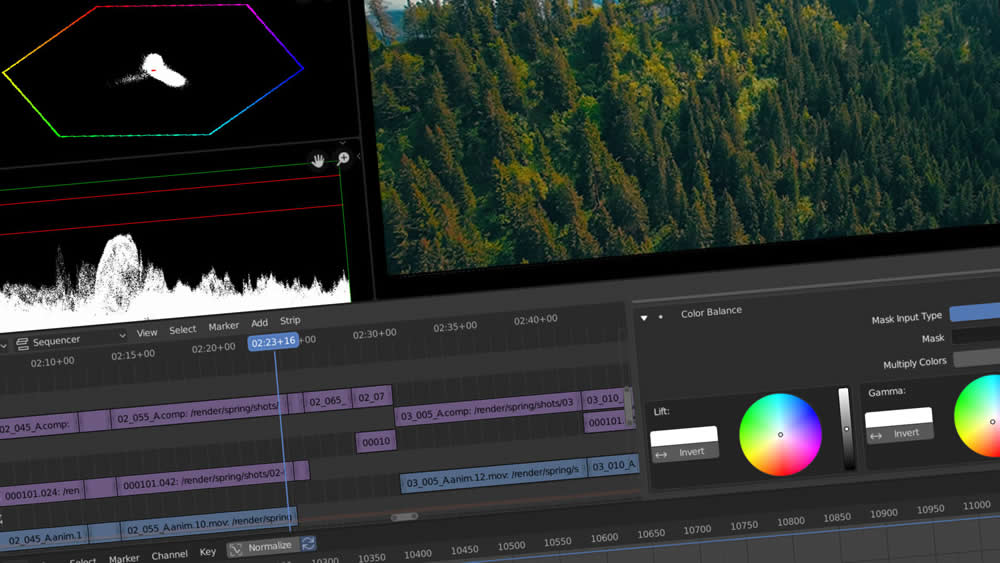Click the Gamma color wheel
This screenshot has width=1000, height=563.
pyautogui.click(x=979, y=416)
